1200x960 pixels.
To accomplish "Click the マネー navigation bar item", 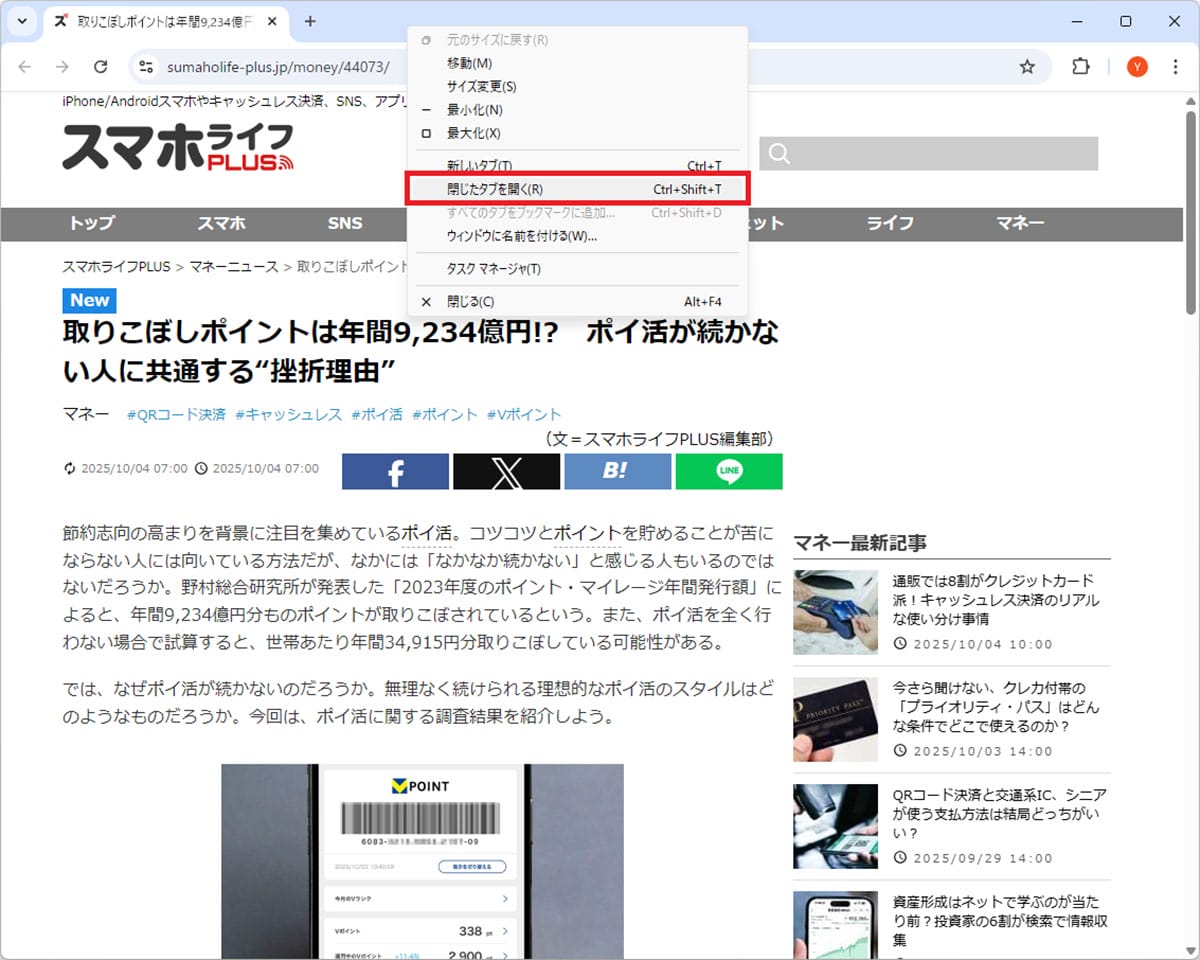I will pos(1020,223).
